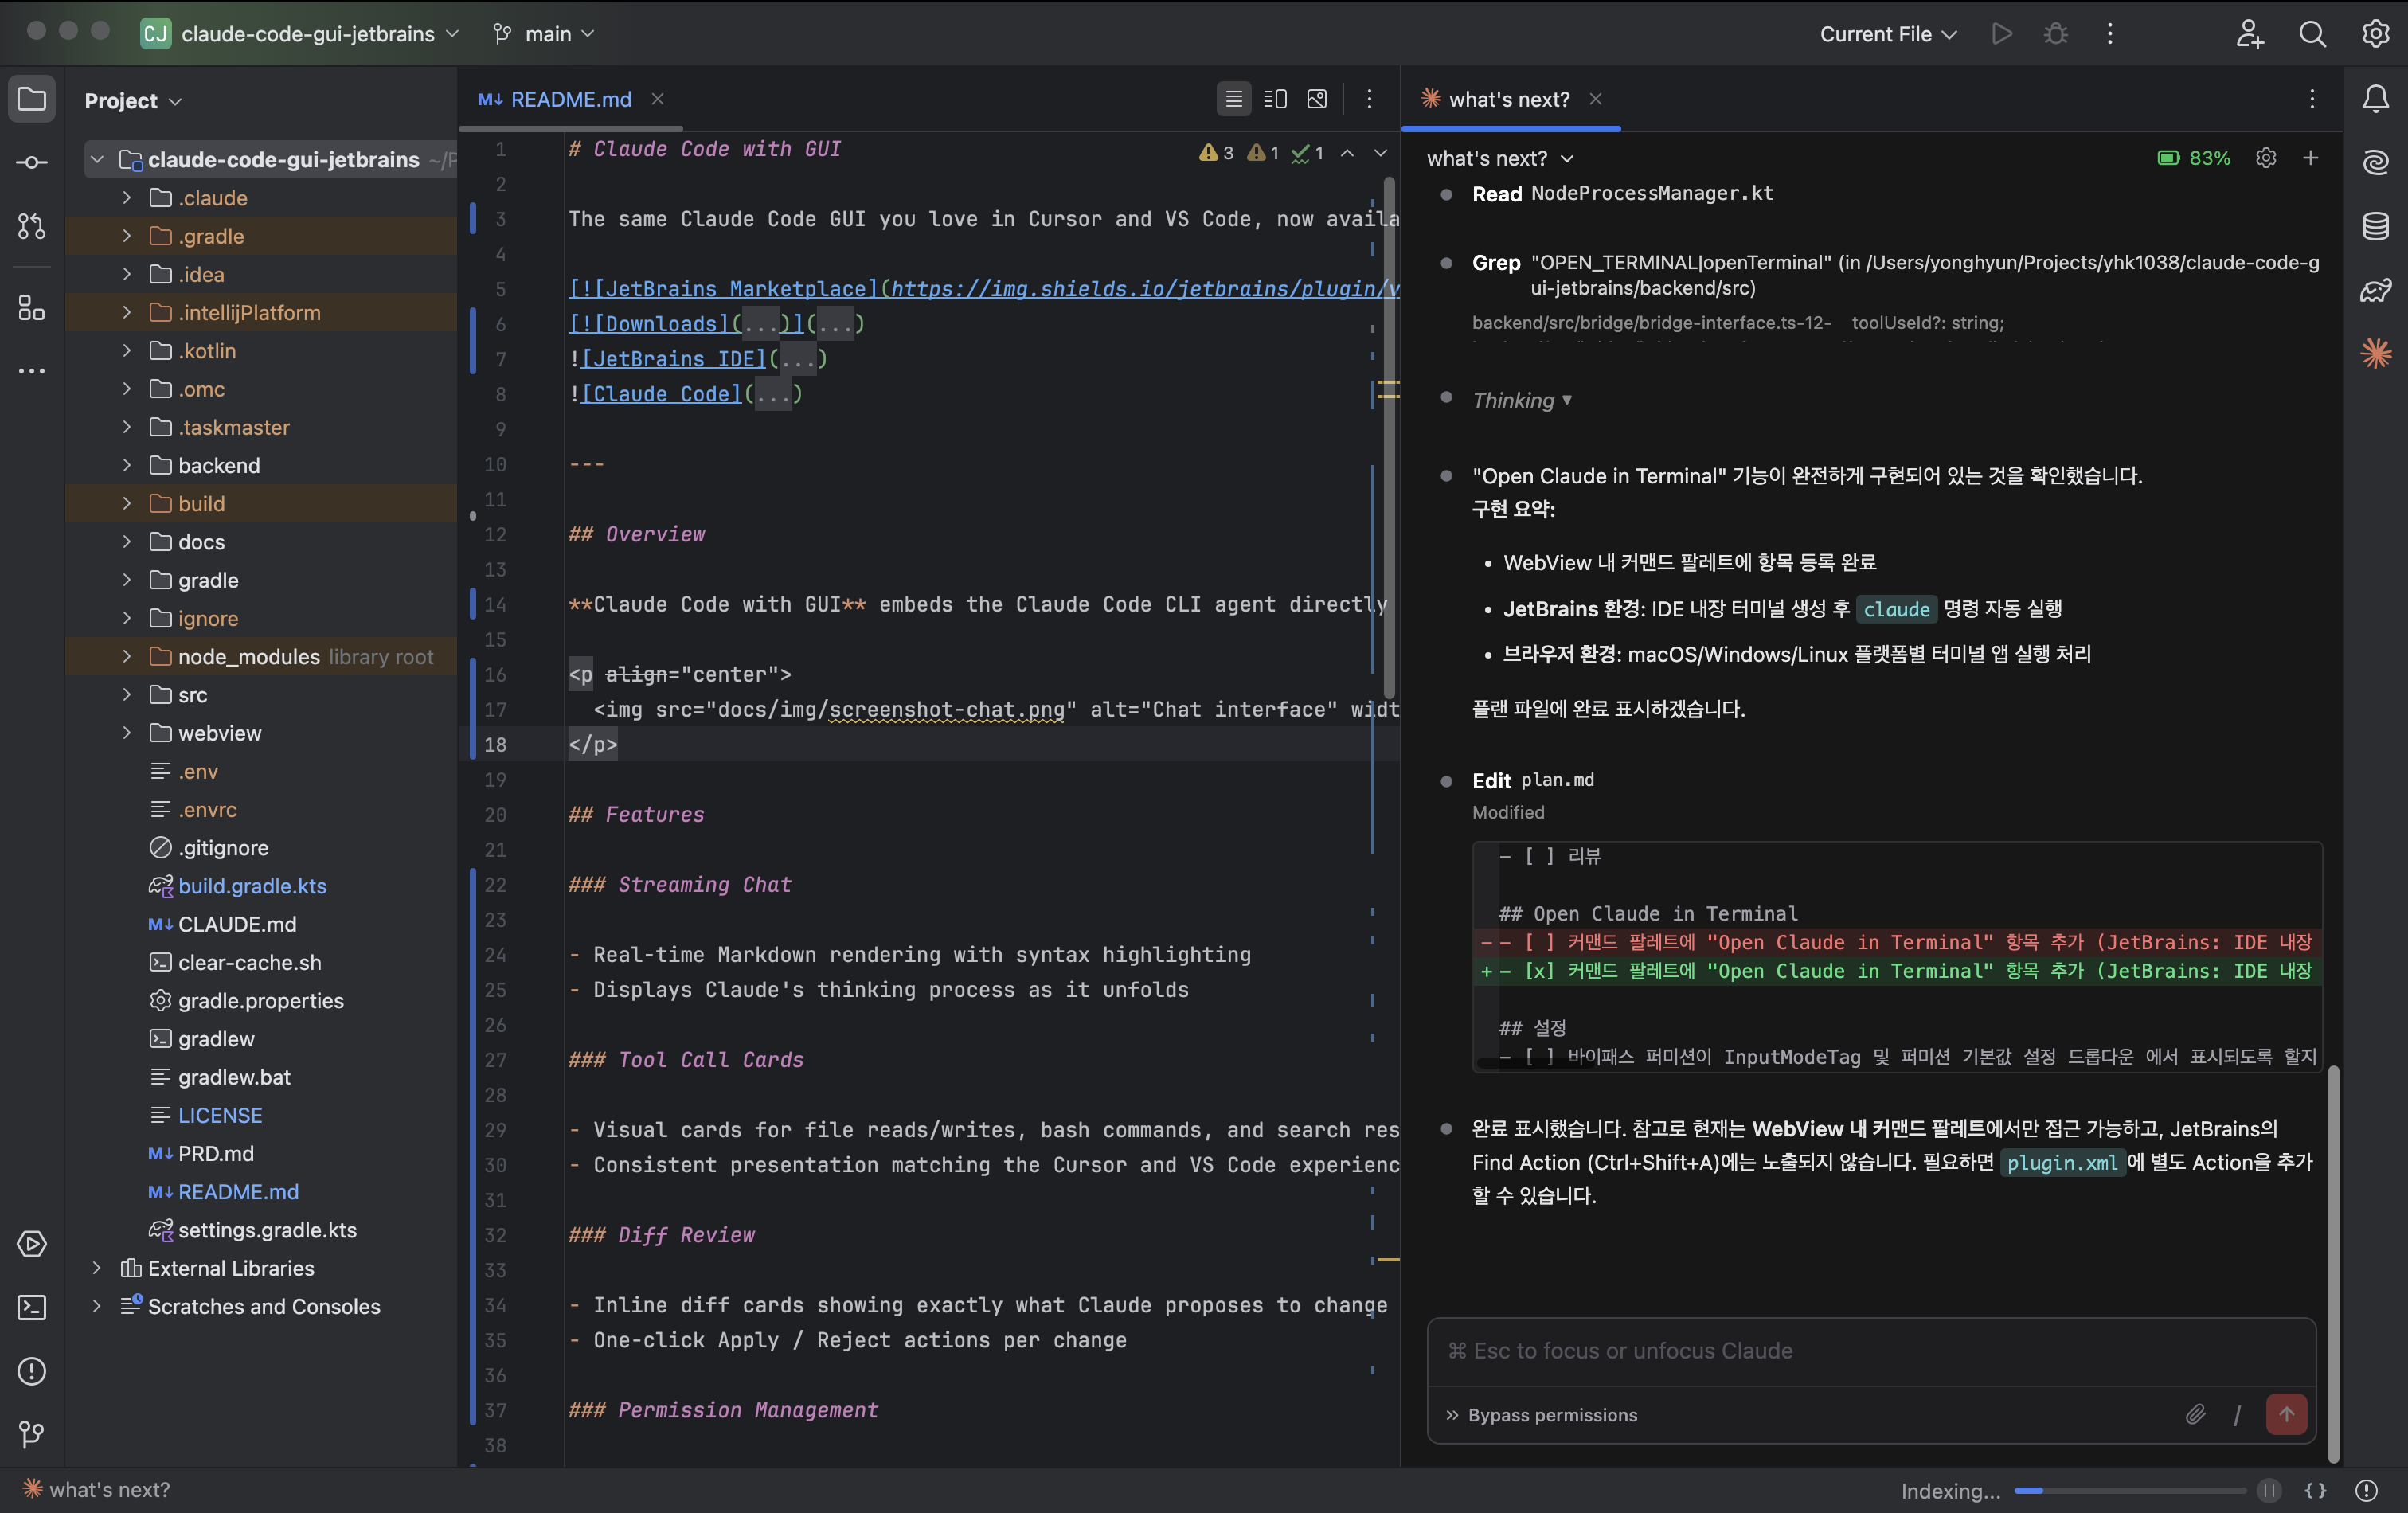
Task: Open the Project view dropdown
Action: coord(133,101)
